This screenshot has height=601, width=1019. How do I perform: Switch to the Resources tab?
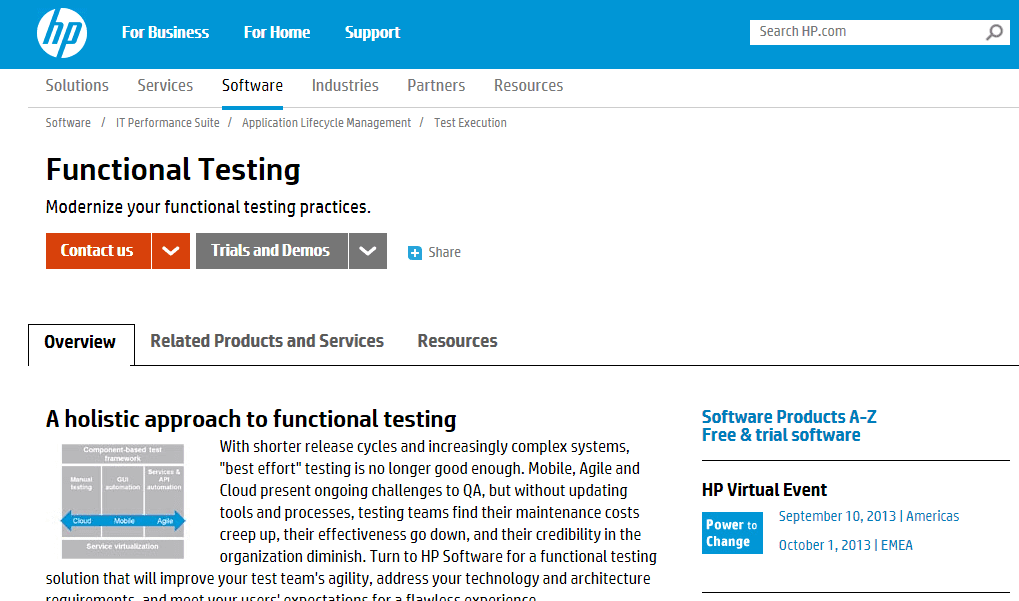tap(457, 341)
